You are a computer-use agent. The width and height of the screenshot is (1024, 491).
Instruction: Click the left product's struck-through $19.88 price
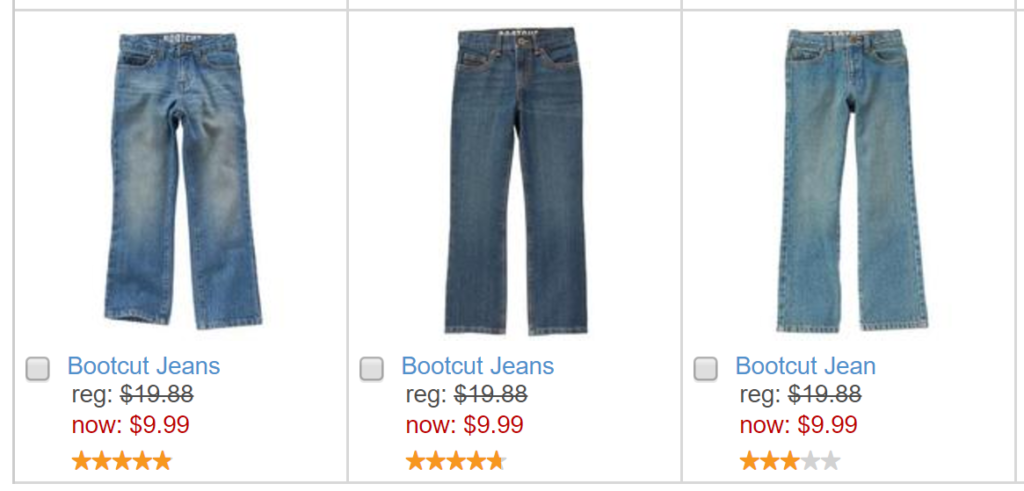pos(157,394)
